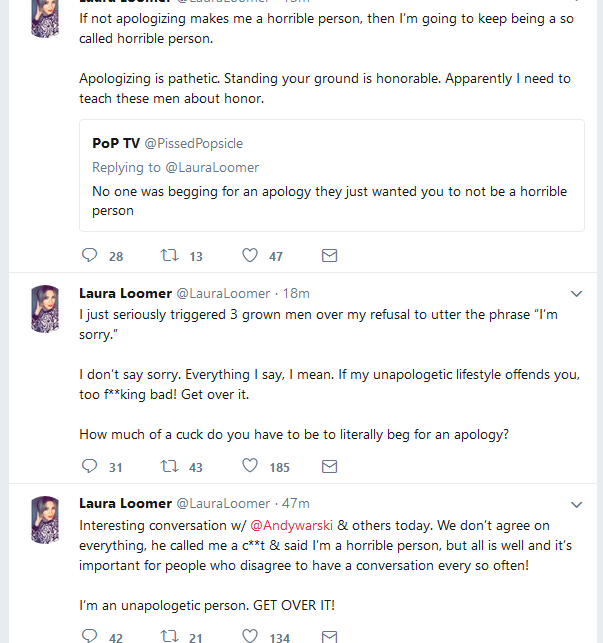Send quoted PoP TV tweet via direct message
The image size is (603, 643).
pyautogui.click(x=329, y=255)
